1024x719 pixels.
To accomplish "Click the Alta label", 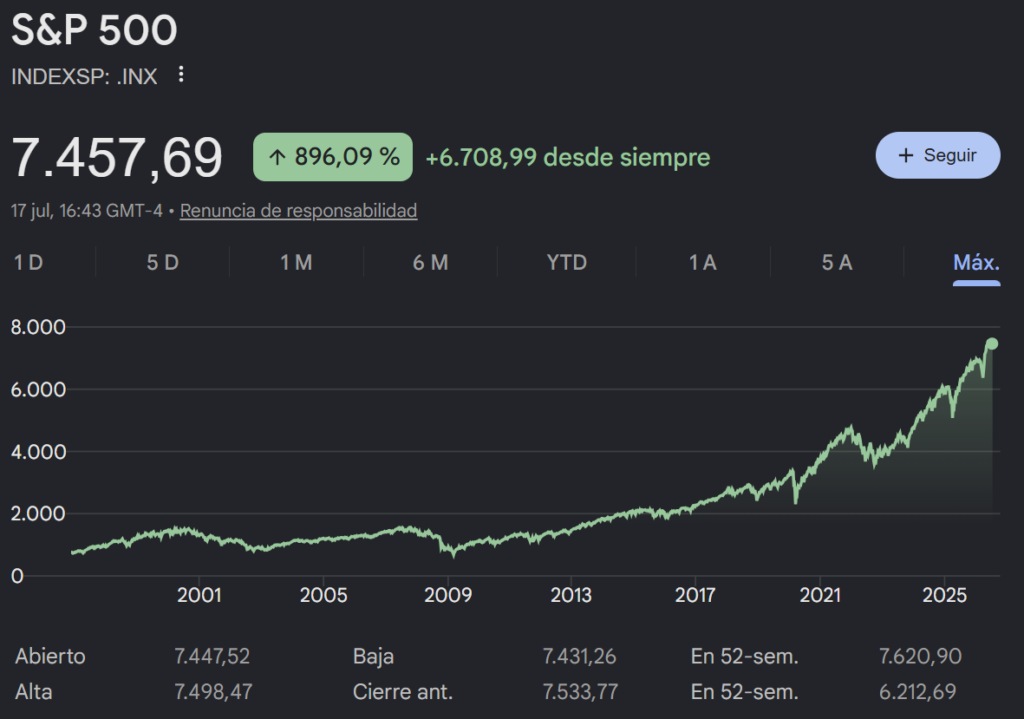I will [x=33, y=692].
